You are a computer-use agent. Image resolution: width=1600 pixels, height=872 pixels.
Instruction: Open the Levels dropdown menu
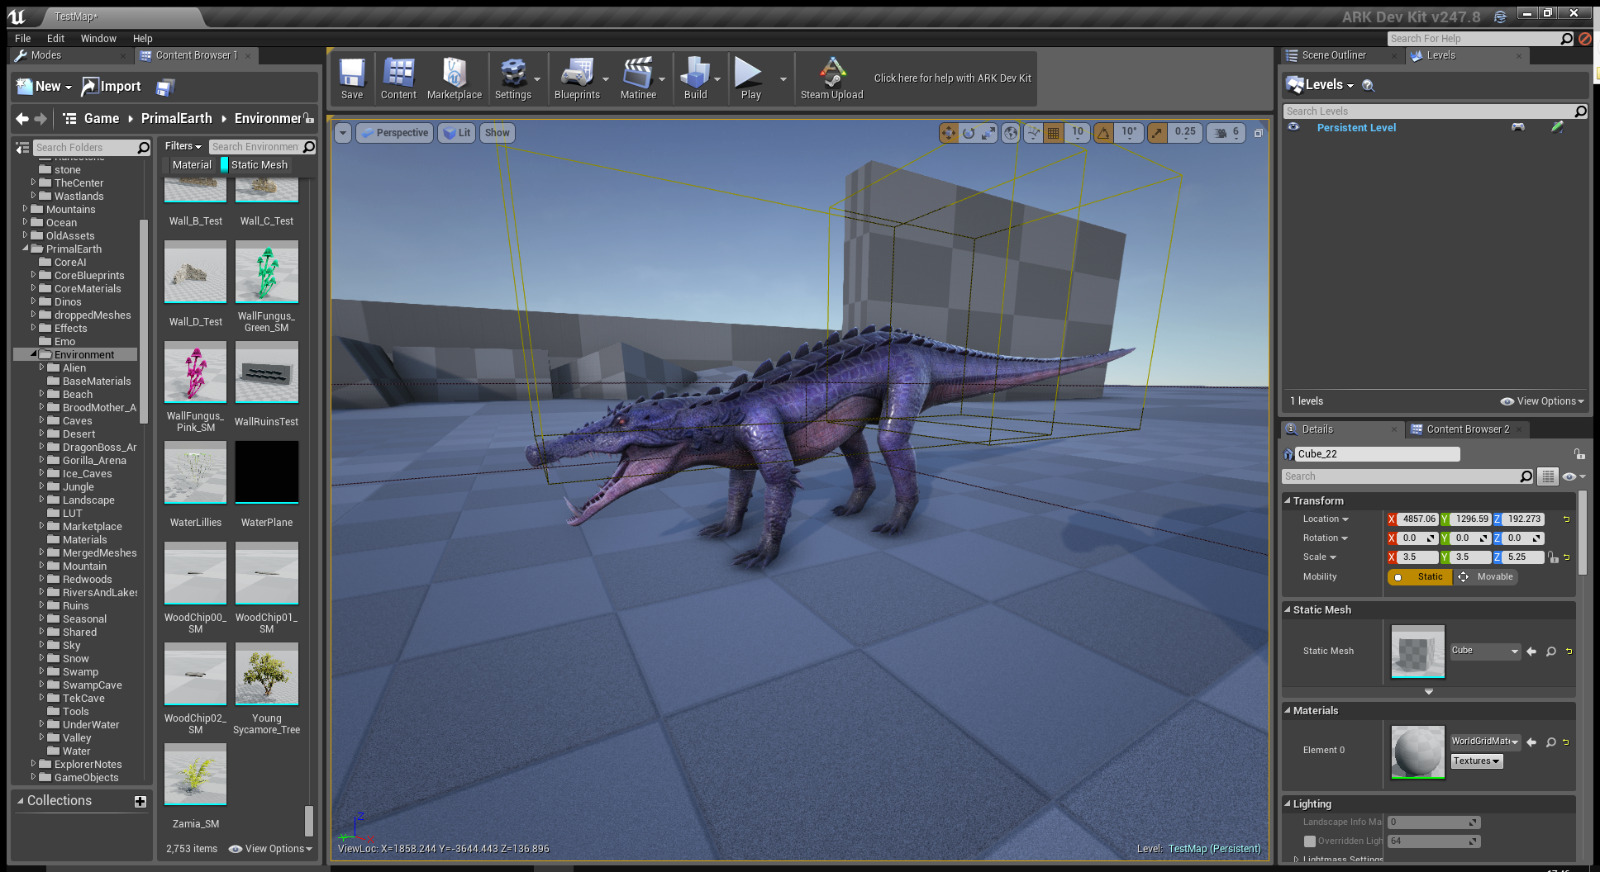(1320, 85)
